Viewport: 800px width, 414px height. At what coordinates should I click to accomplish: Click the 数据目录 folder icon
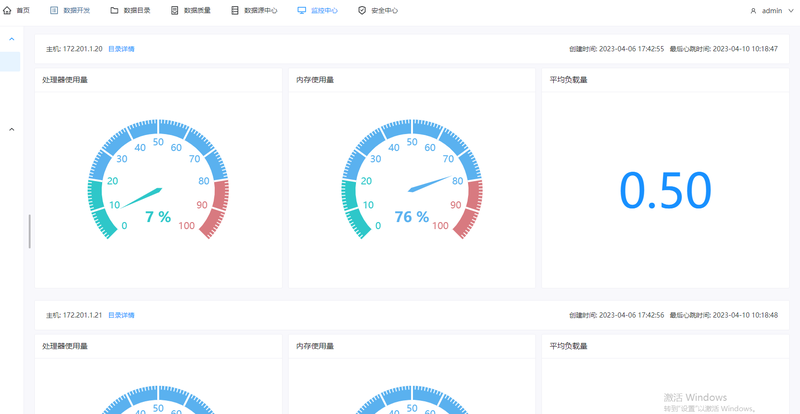click(114, 10)
